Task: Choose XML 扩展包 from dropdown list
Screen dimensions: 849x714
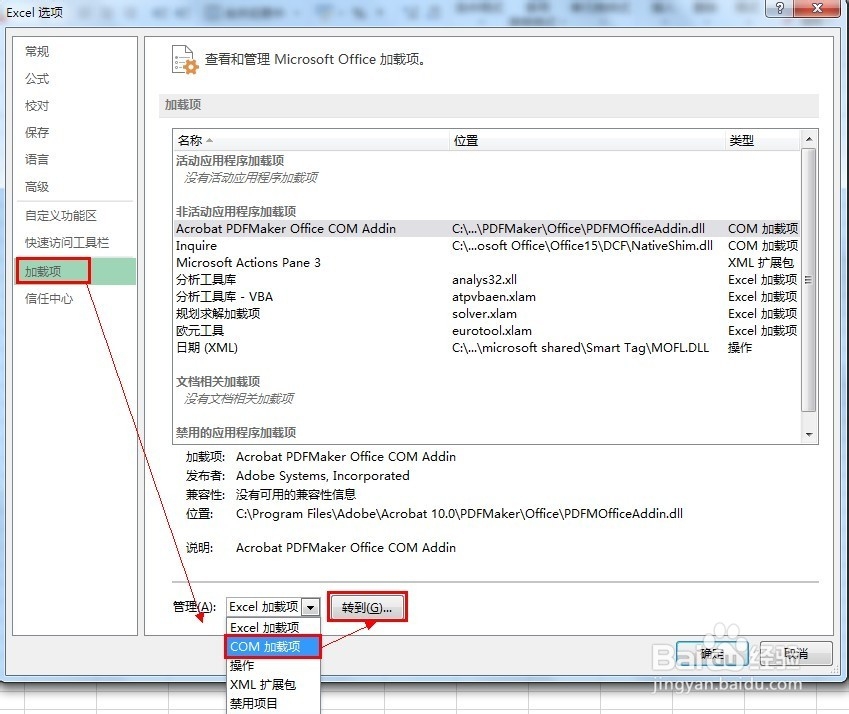Action: click(273, 685)
